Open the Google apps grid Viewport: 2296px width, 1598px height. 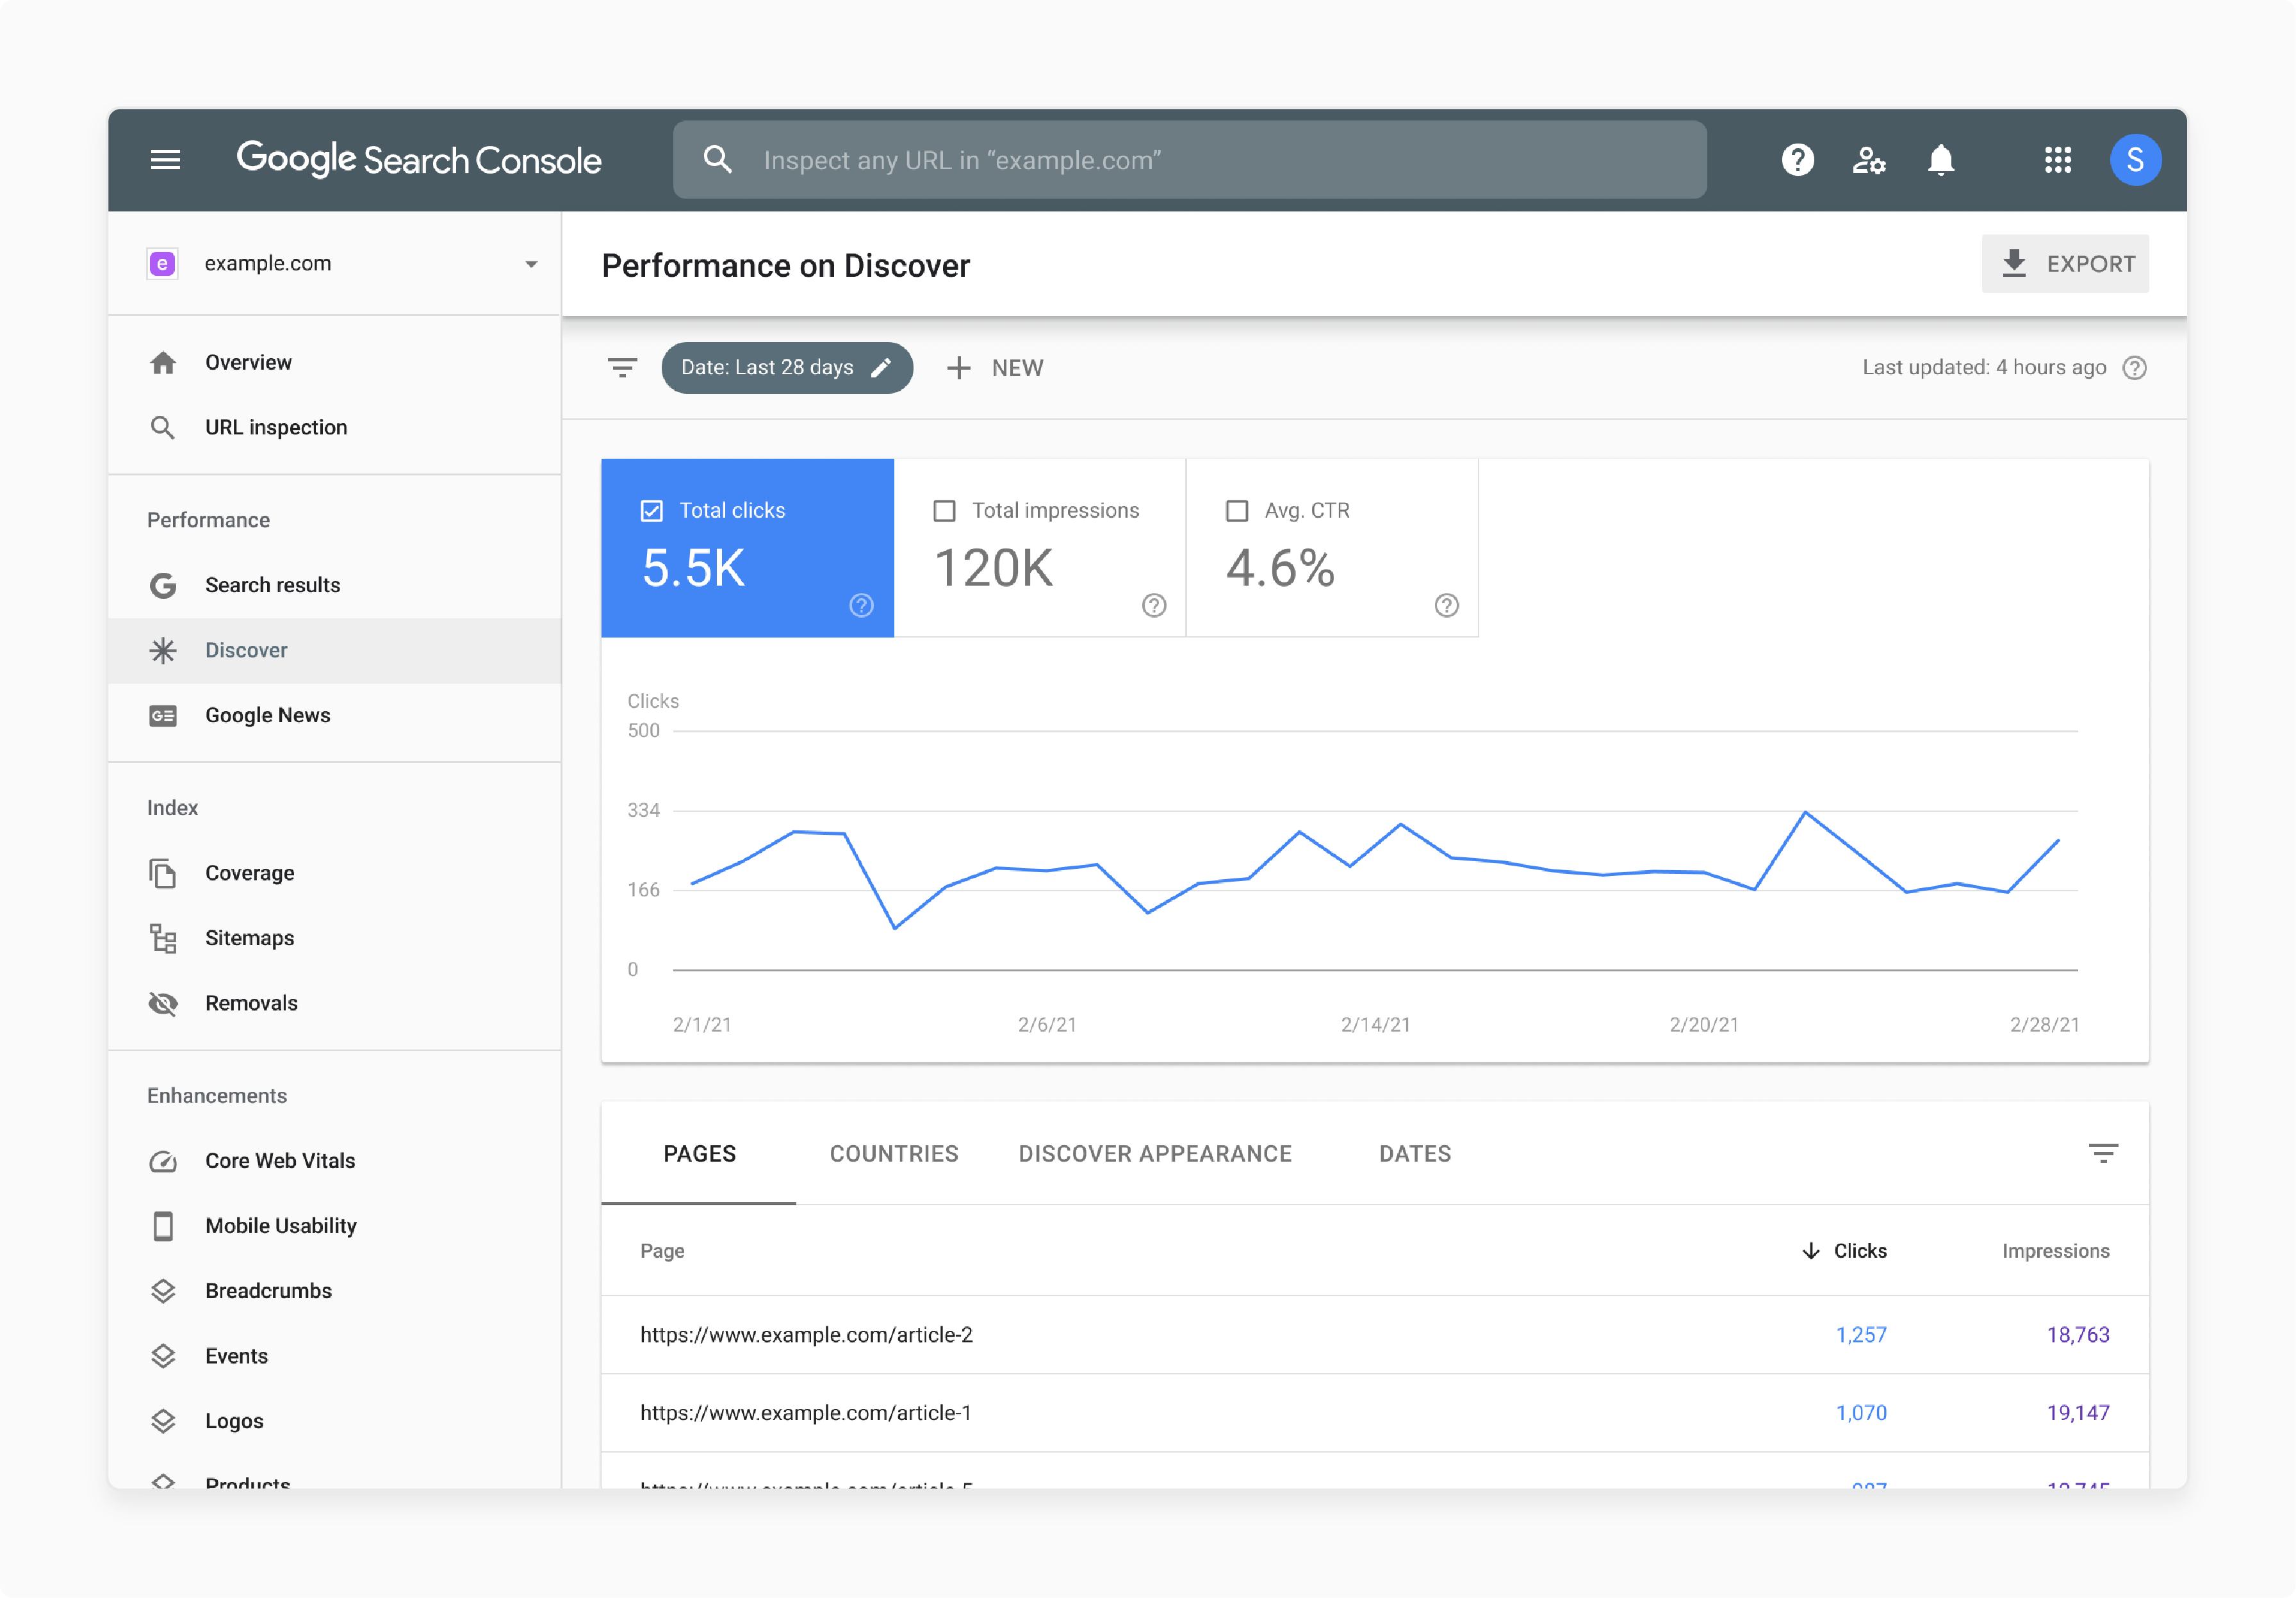2057,160
